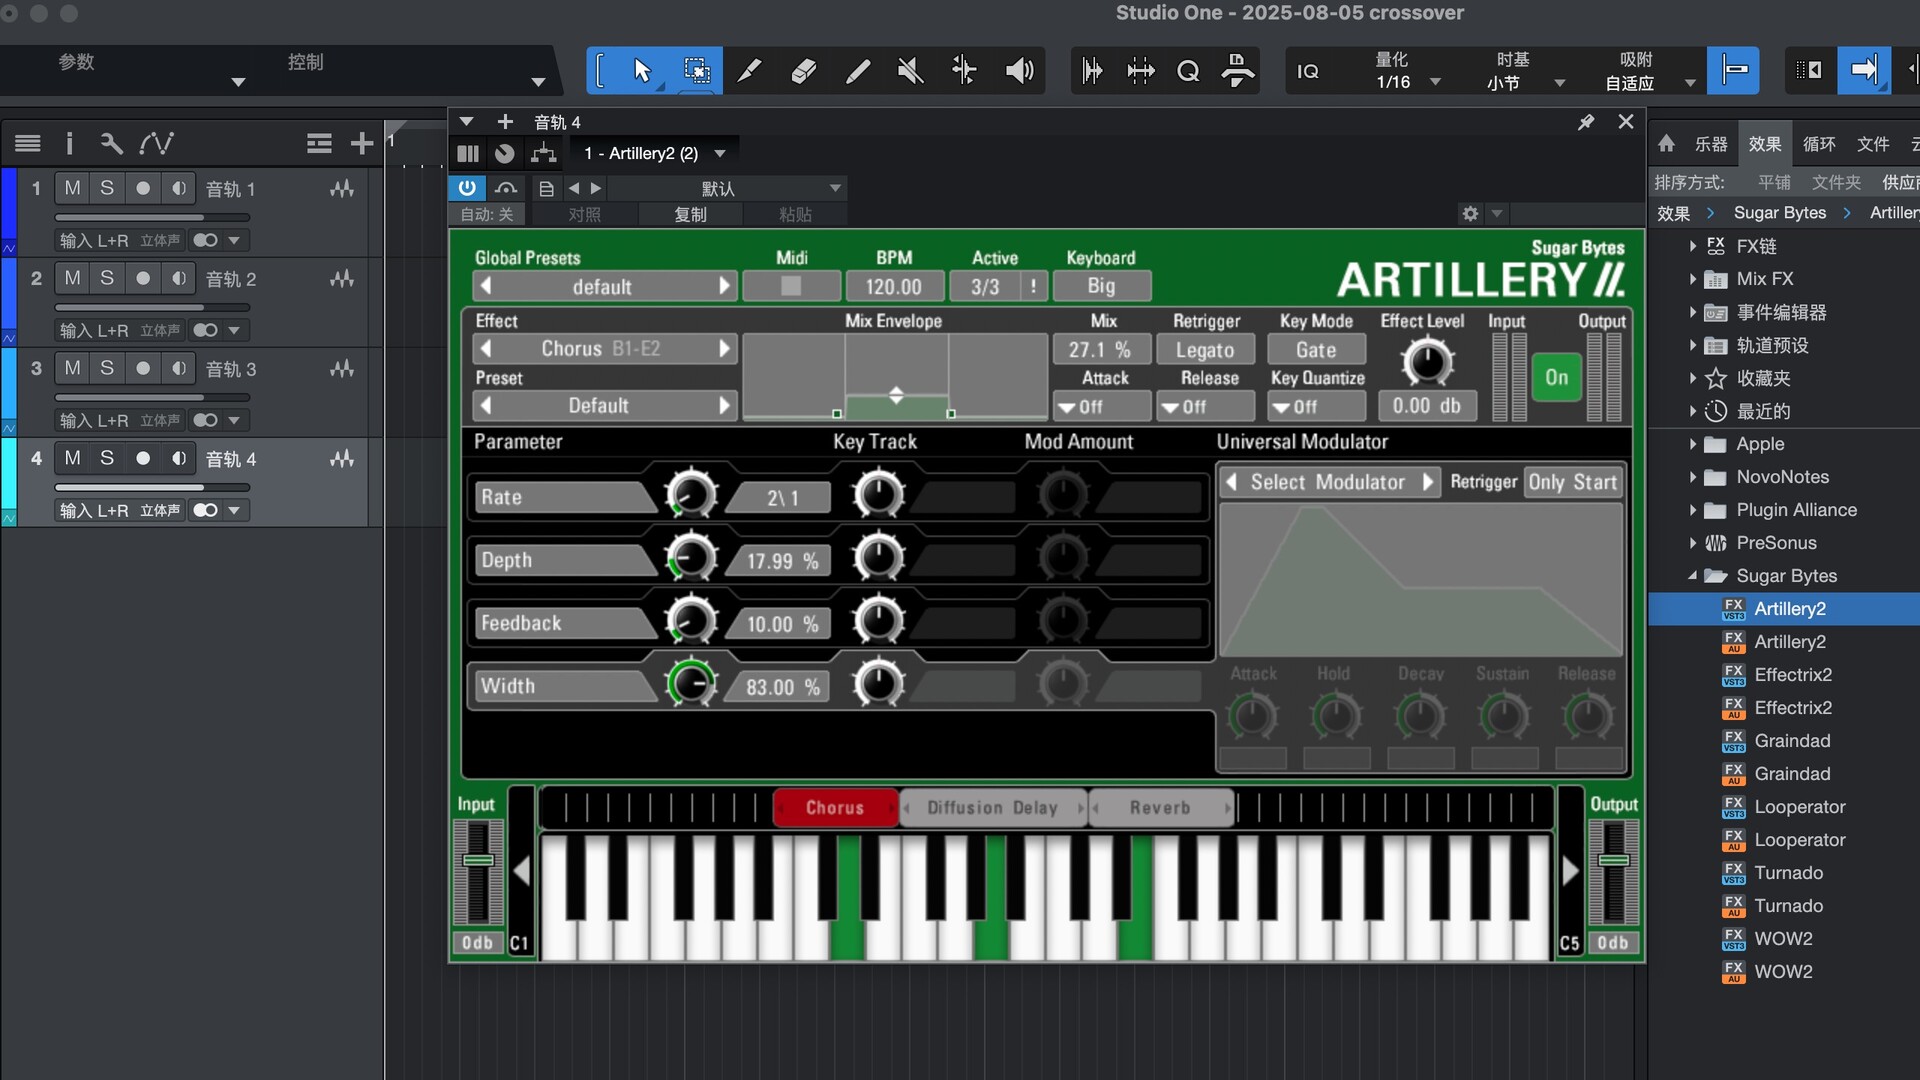Open preset file icon in plugin header

point(546,188)
